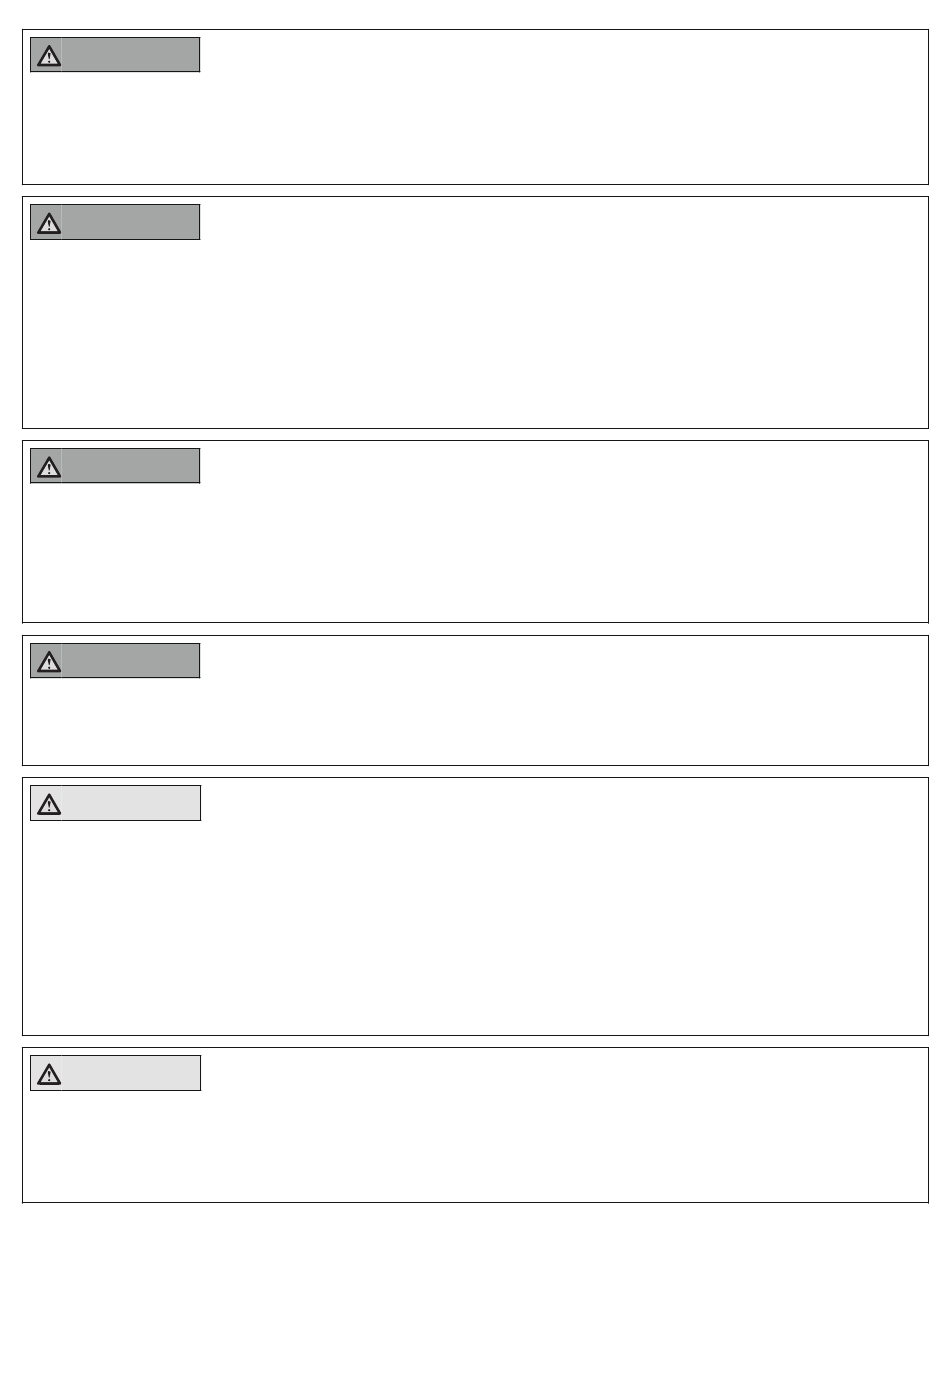This screenshot has width=950, height=1383.
Task: Click the warning icon in the last box
Action: [49, 1074]
